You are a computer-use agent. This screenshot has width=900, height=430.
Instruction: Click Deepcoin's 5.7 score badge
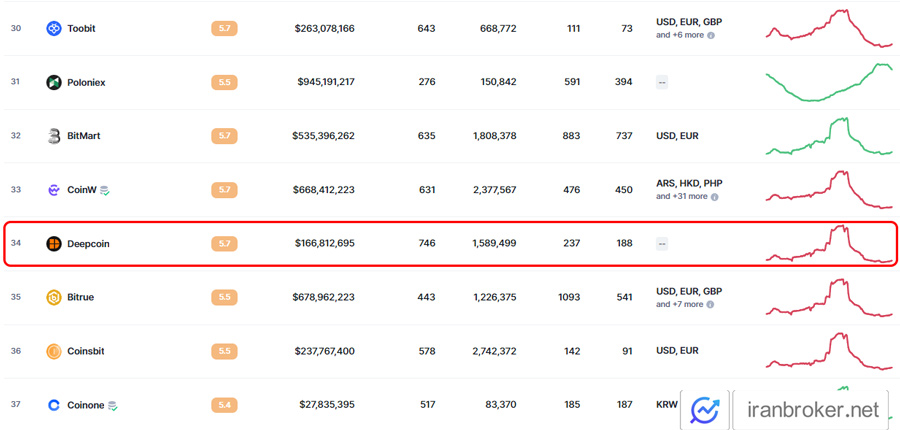[224, 243]
